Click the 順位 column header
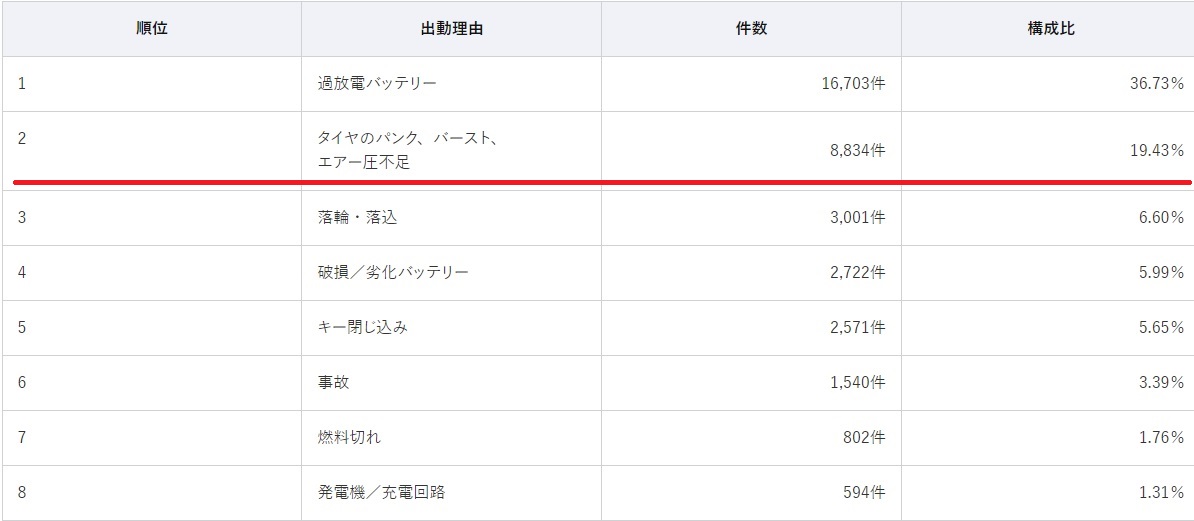 pos(152,29)
